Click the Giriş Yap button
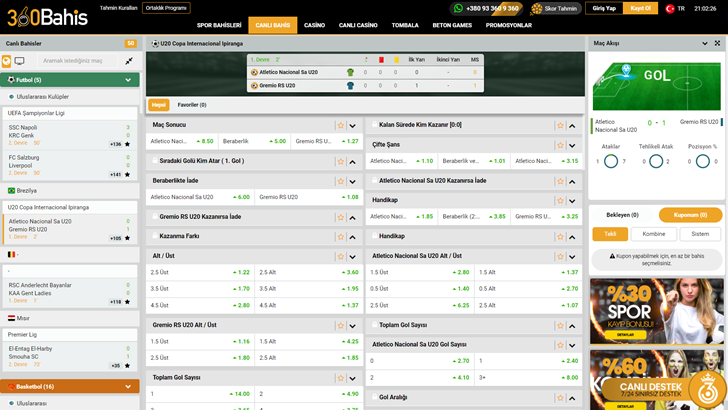 pyautogui.click(x=604, y=8)
